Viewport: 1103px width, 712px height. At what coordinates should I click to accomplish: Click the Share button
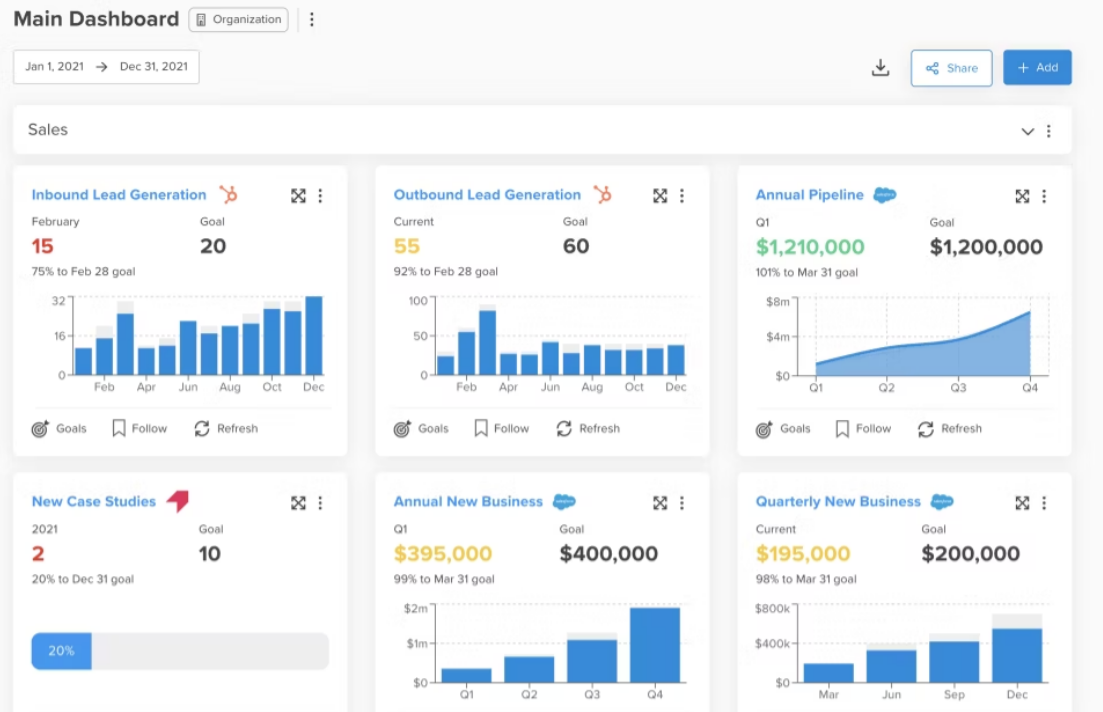(951, 68)
